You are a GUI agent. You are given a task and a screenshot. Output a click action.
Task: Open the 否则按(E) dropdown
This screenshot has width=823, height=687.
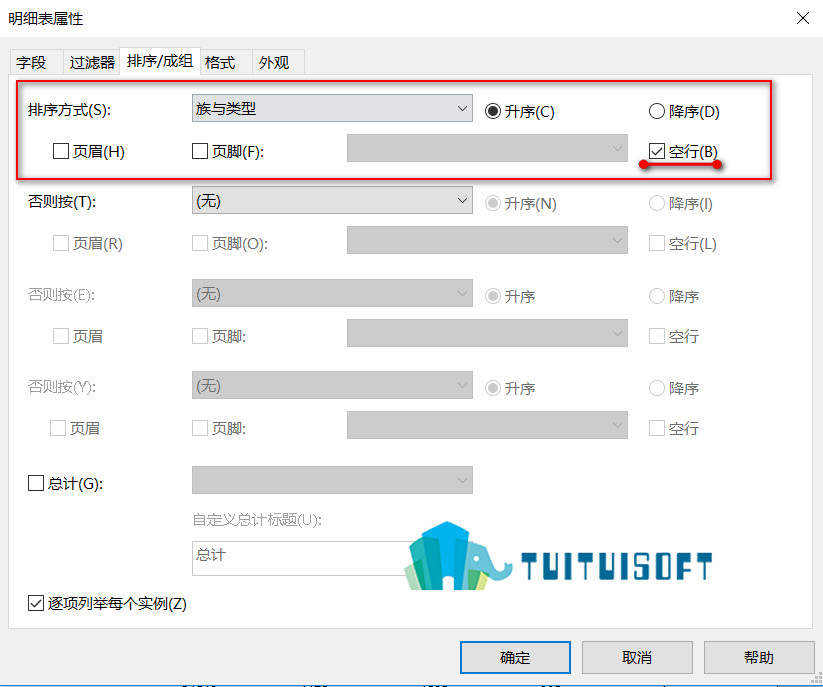[332, 293]
